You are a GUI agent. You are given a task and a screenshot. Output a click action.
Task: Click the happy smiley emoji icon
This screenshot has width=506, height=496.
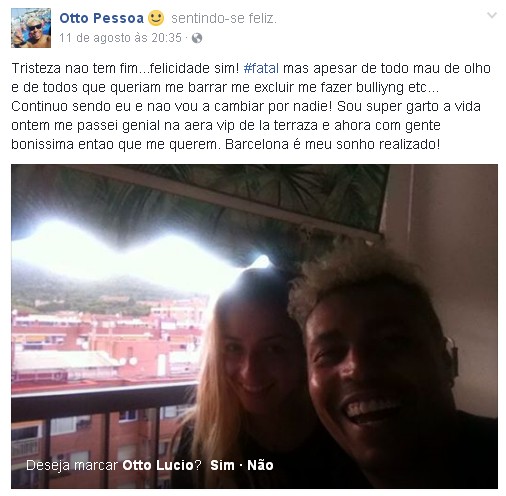tap(156, 18)
